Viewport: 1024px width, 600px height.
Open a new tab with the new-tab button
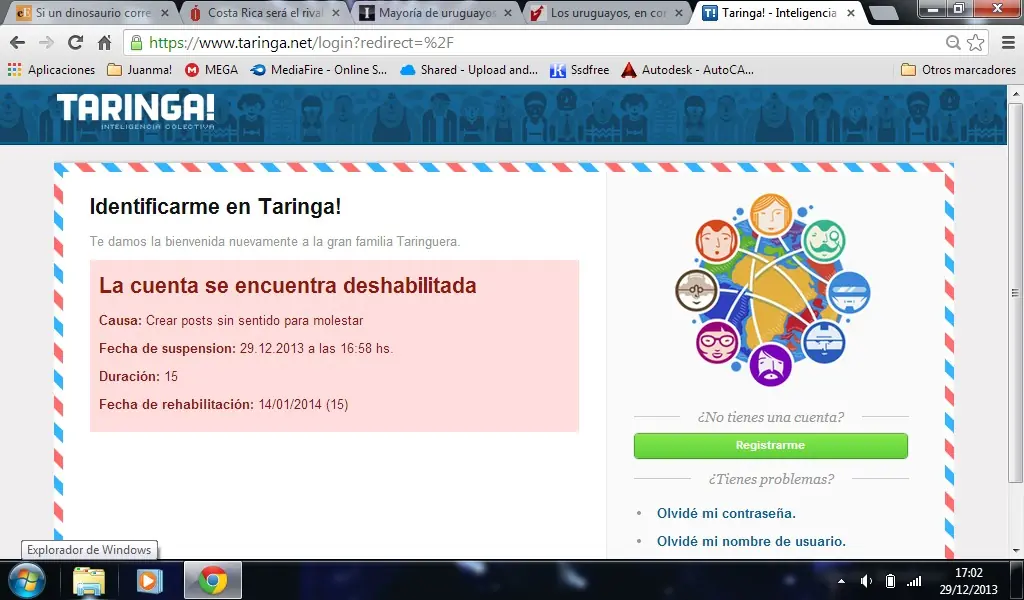[x=884, y=13]
